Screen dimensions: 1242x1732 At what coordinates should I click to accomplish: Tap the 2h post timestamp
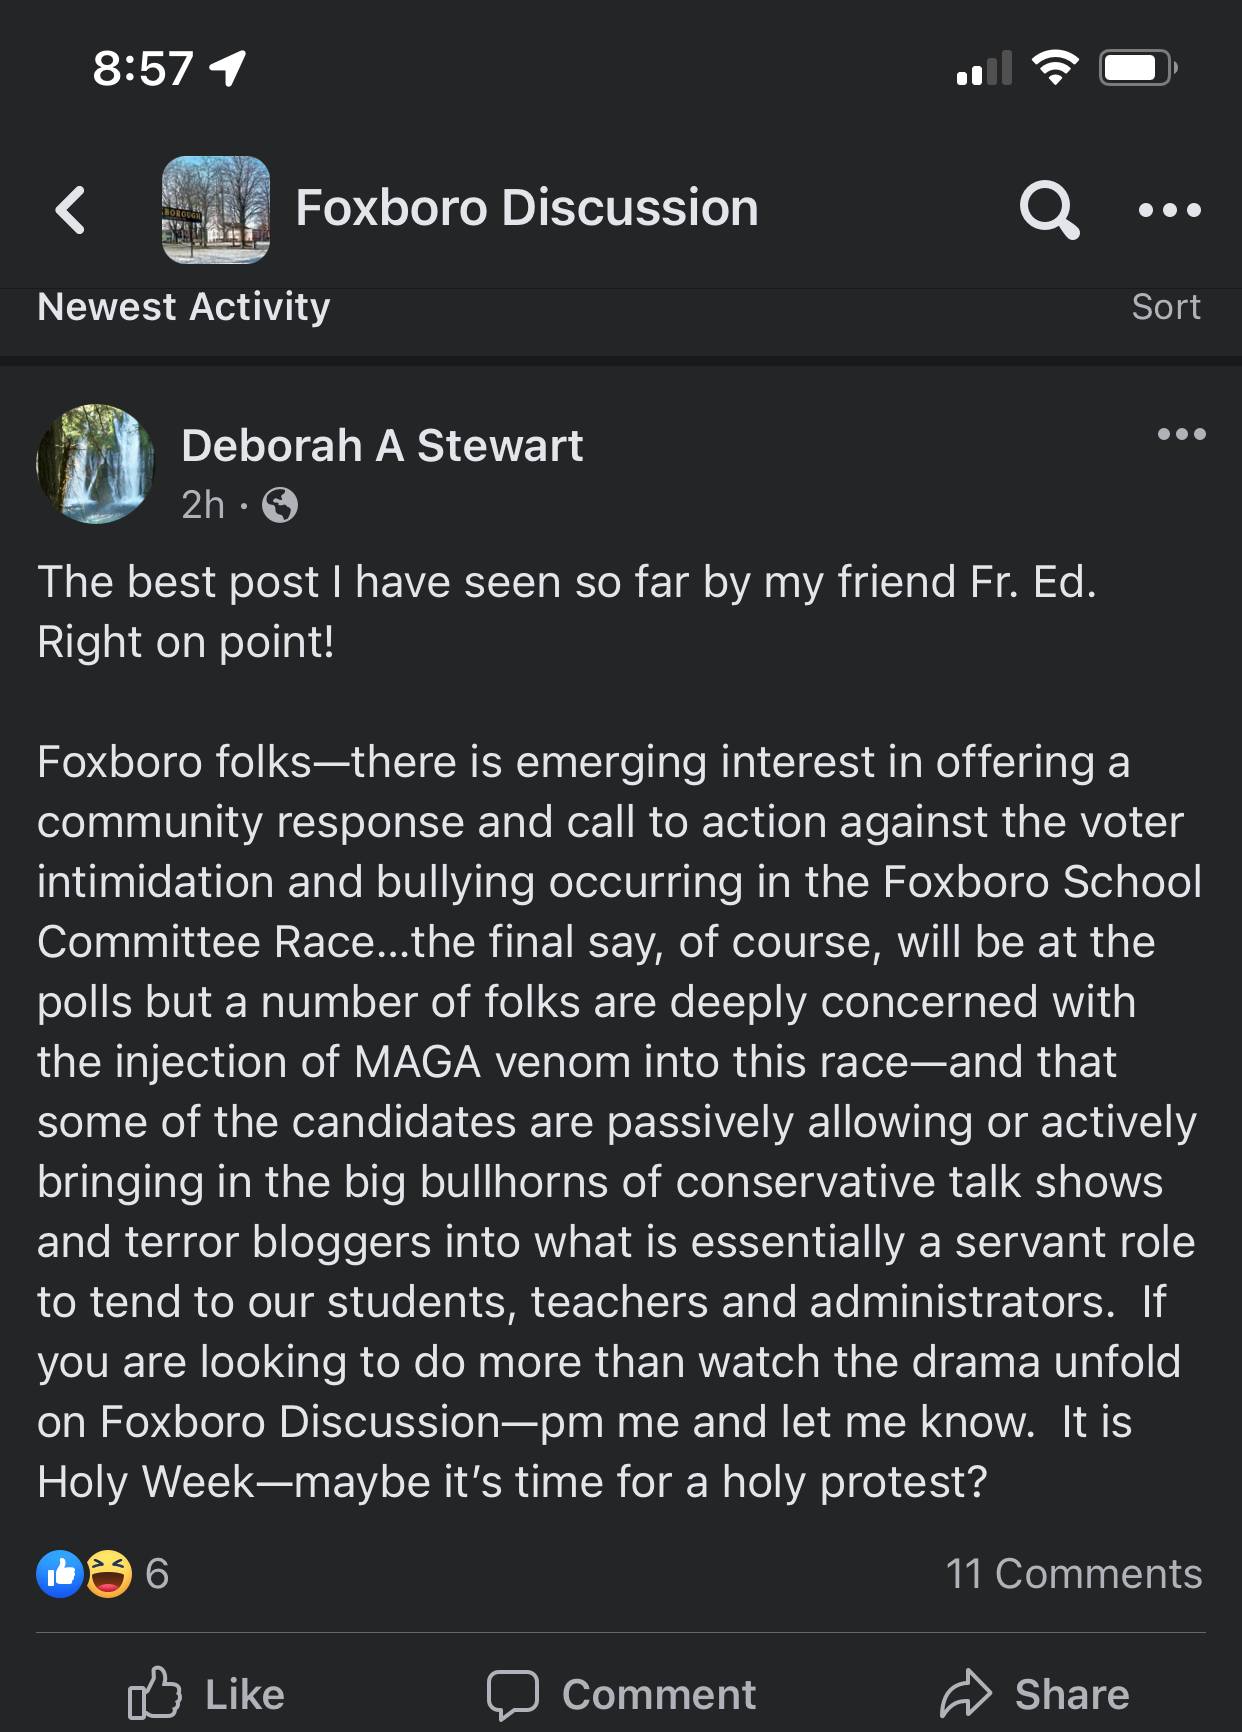(x=203, y=505)
